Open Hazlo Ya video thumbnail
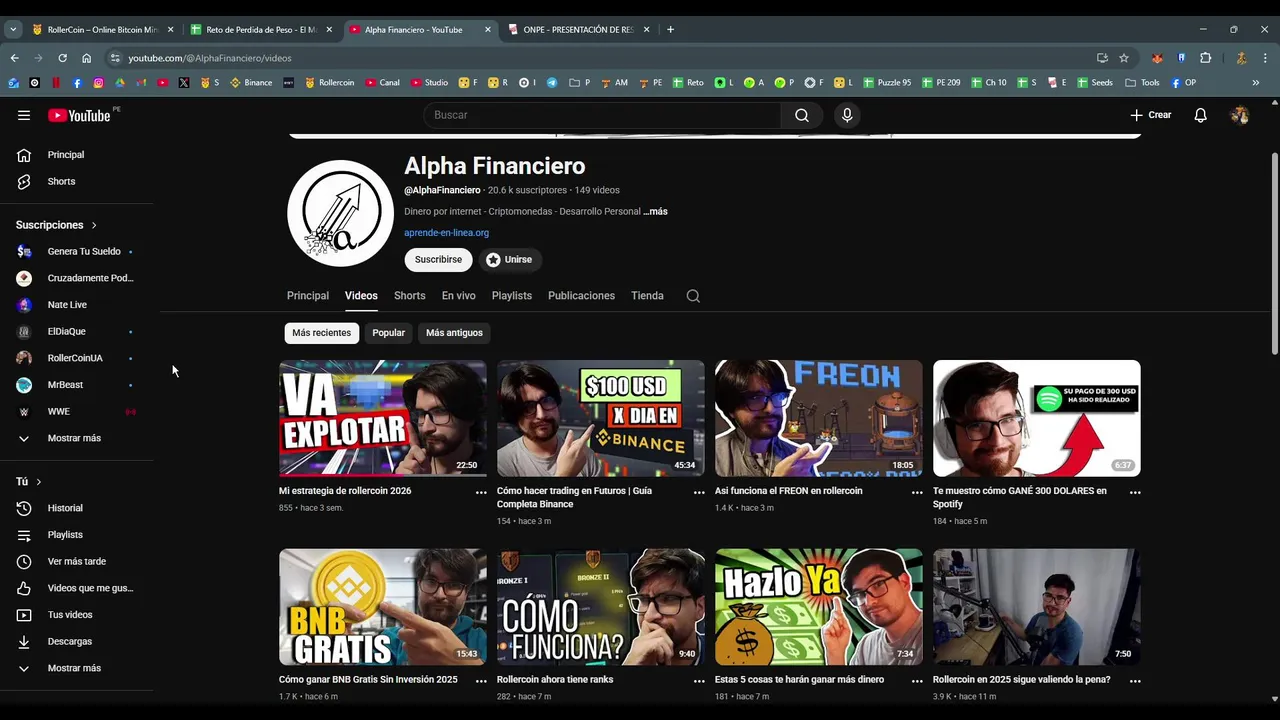 coord(819,607)
